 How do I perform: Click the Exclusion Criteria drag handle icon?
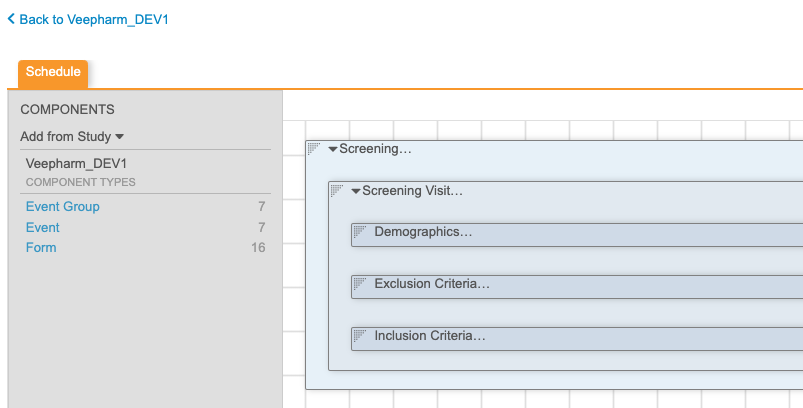360,283
